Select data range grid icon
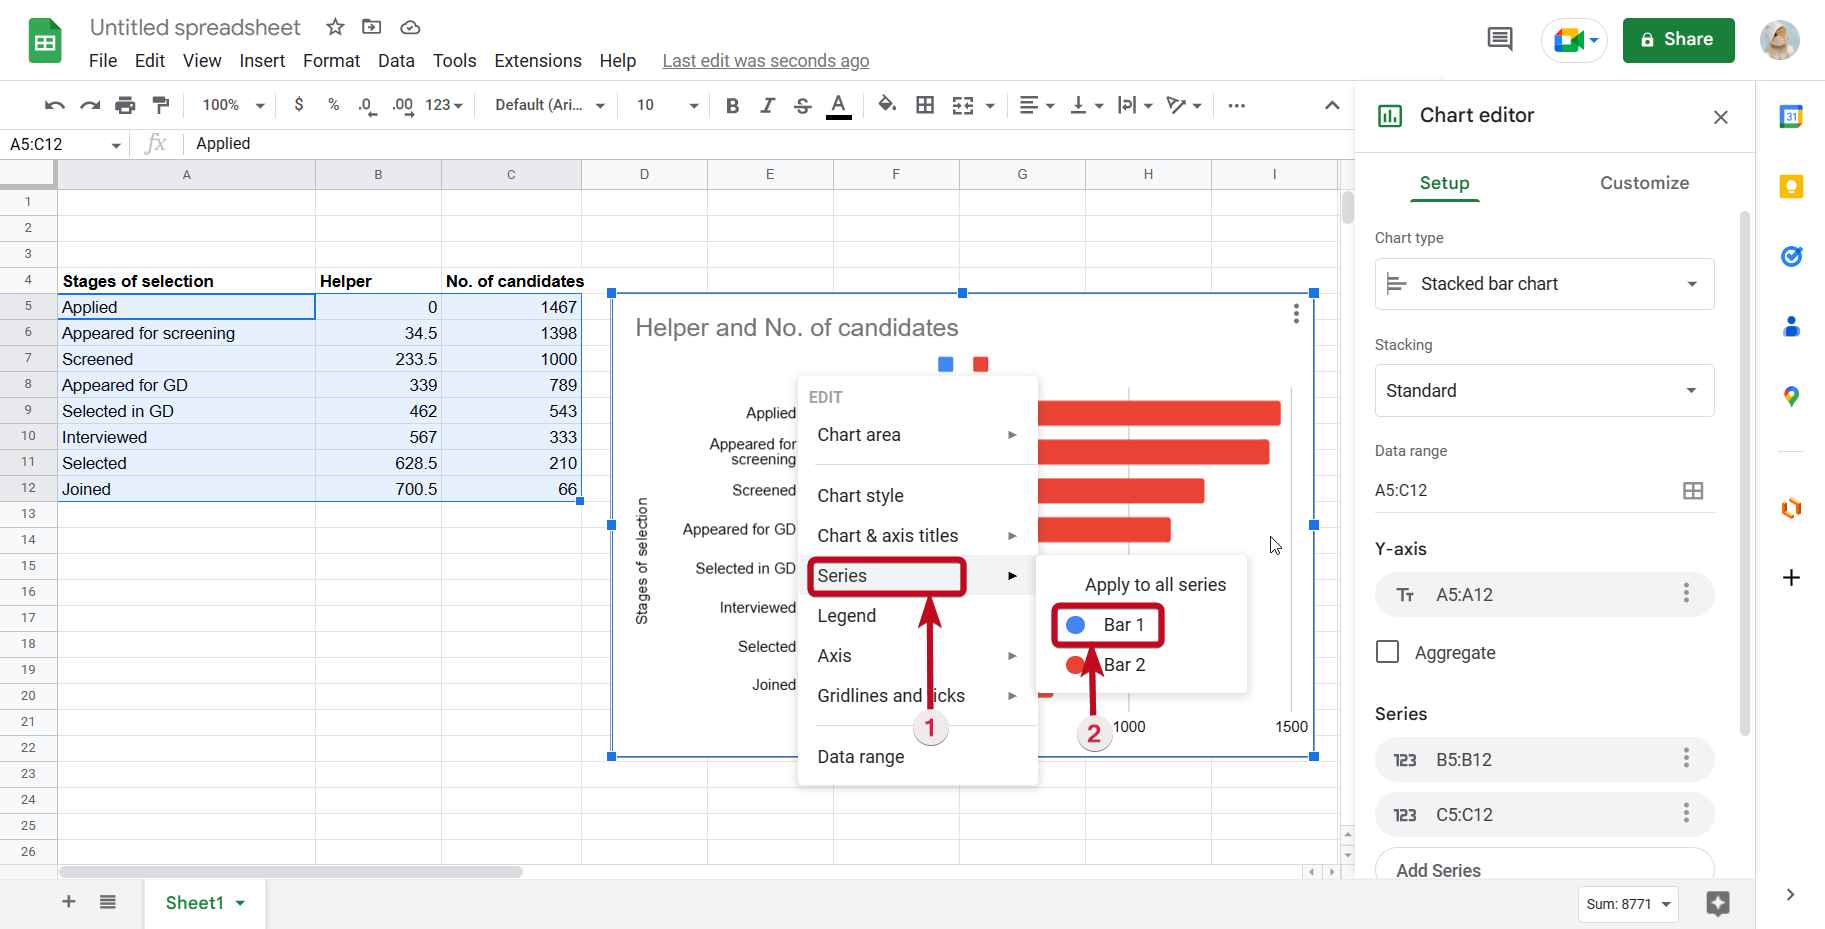Image resolution: width=1825 pixels, height=929 pixels. tap(1692, 491)
